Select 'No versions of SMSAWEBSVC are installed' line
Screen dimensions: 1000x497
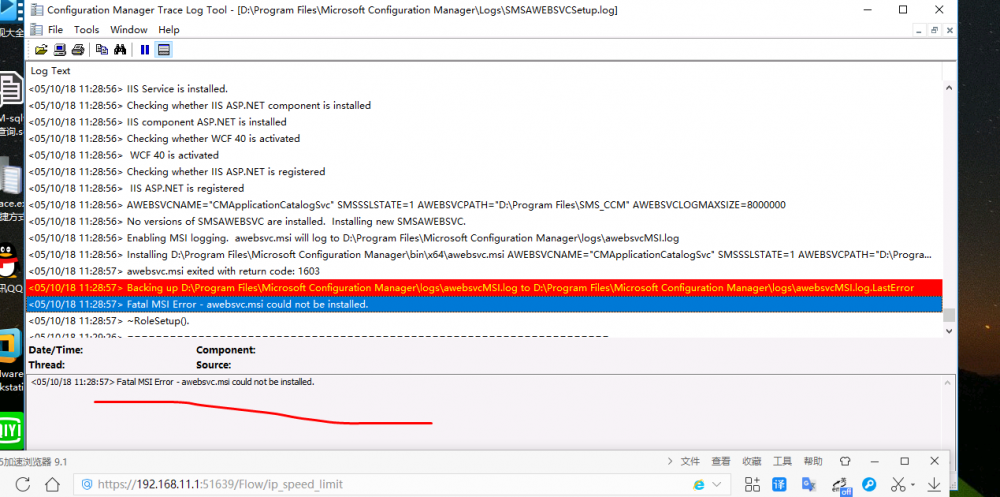(484, 221)
